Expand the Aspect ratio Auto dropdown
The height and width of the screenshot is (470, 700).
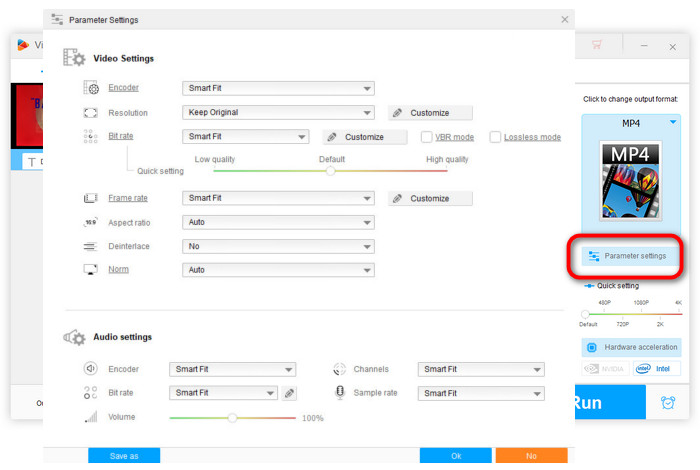tap(278, 222)
